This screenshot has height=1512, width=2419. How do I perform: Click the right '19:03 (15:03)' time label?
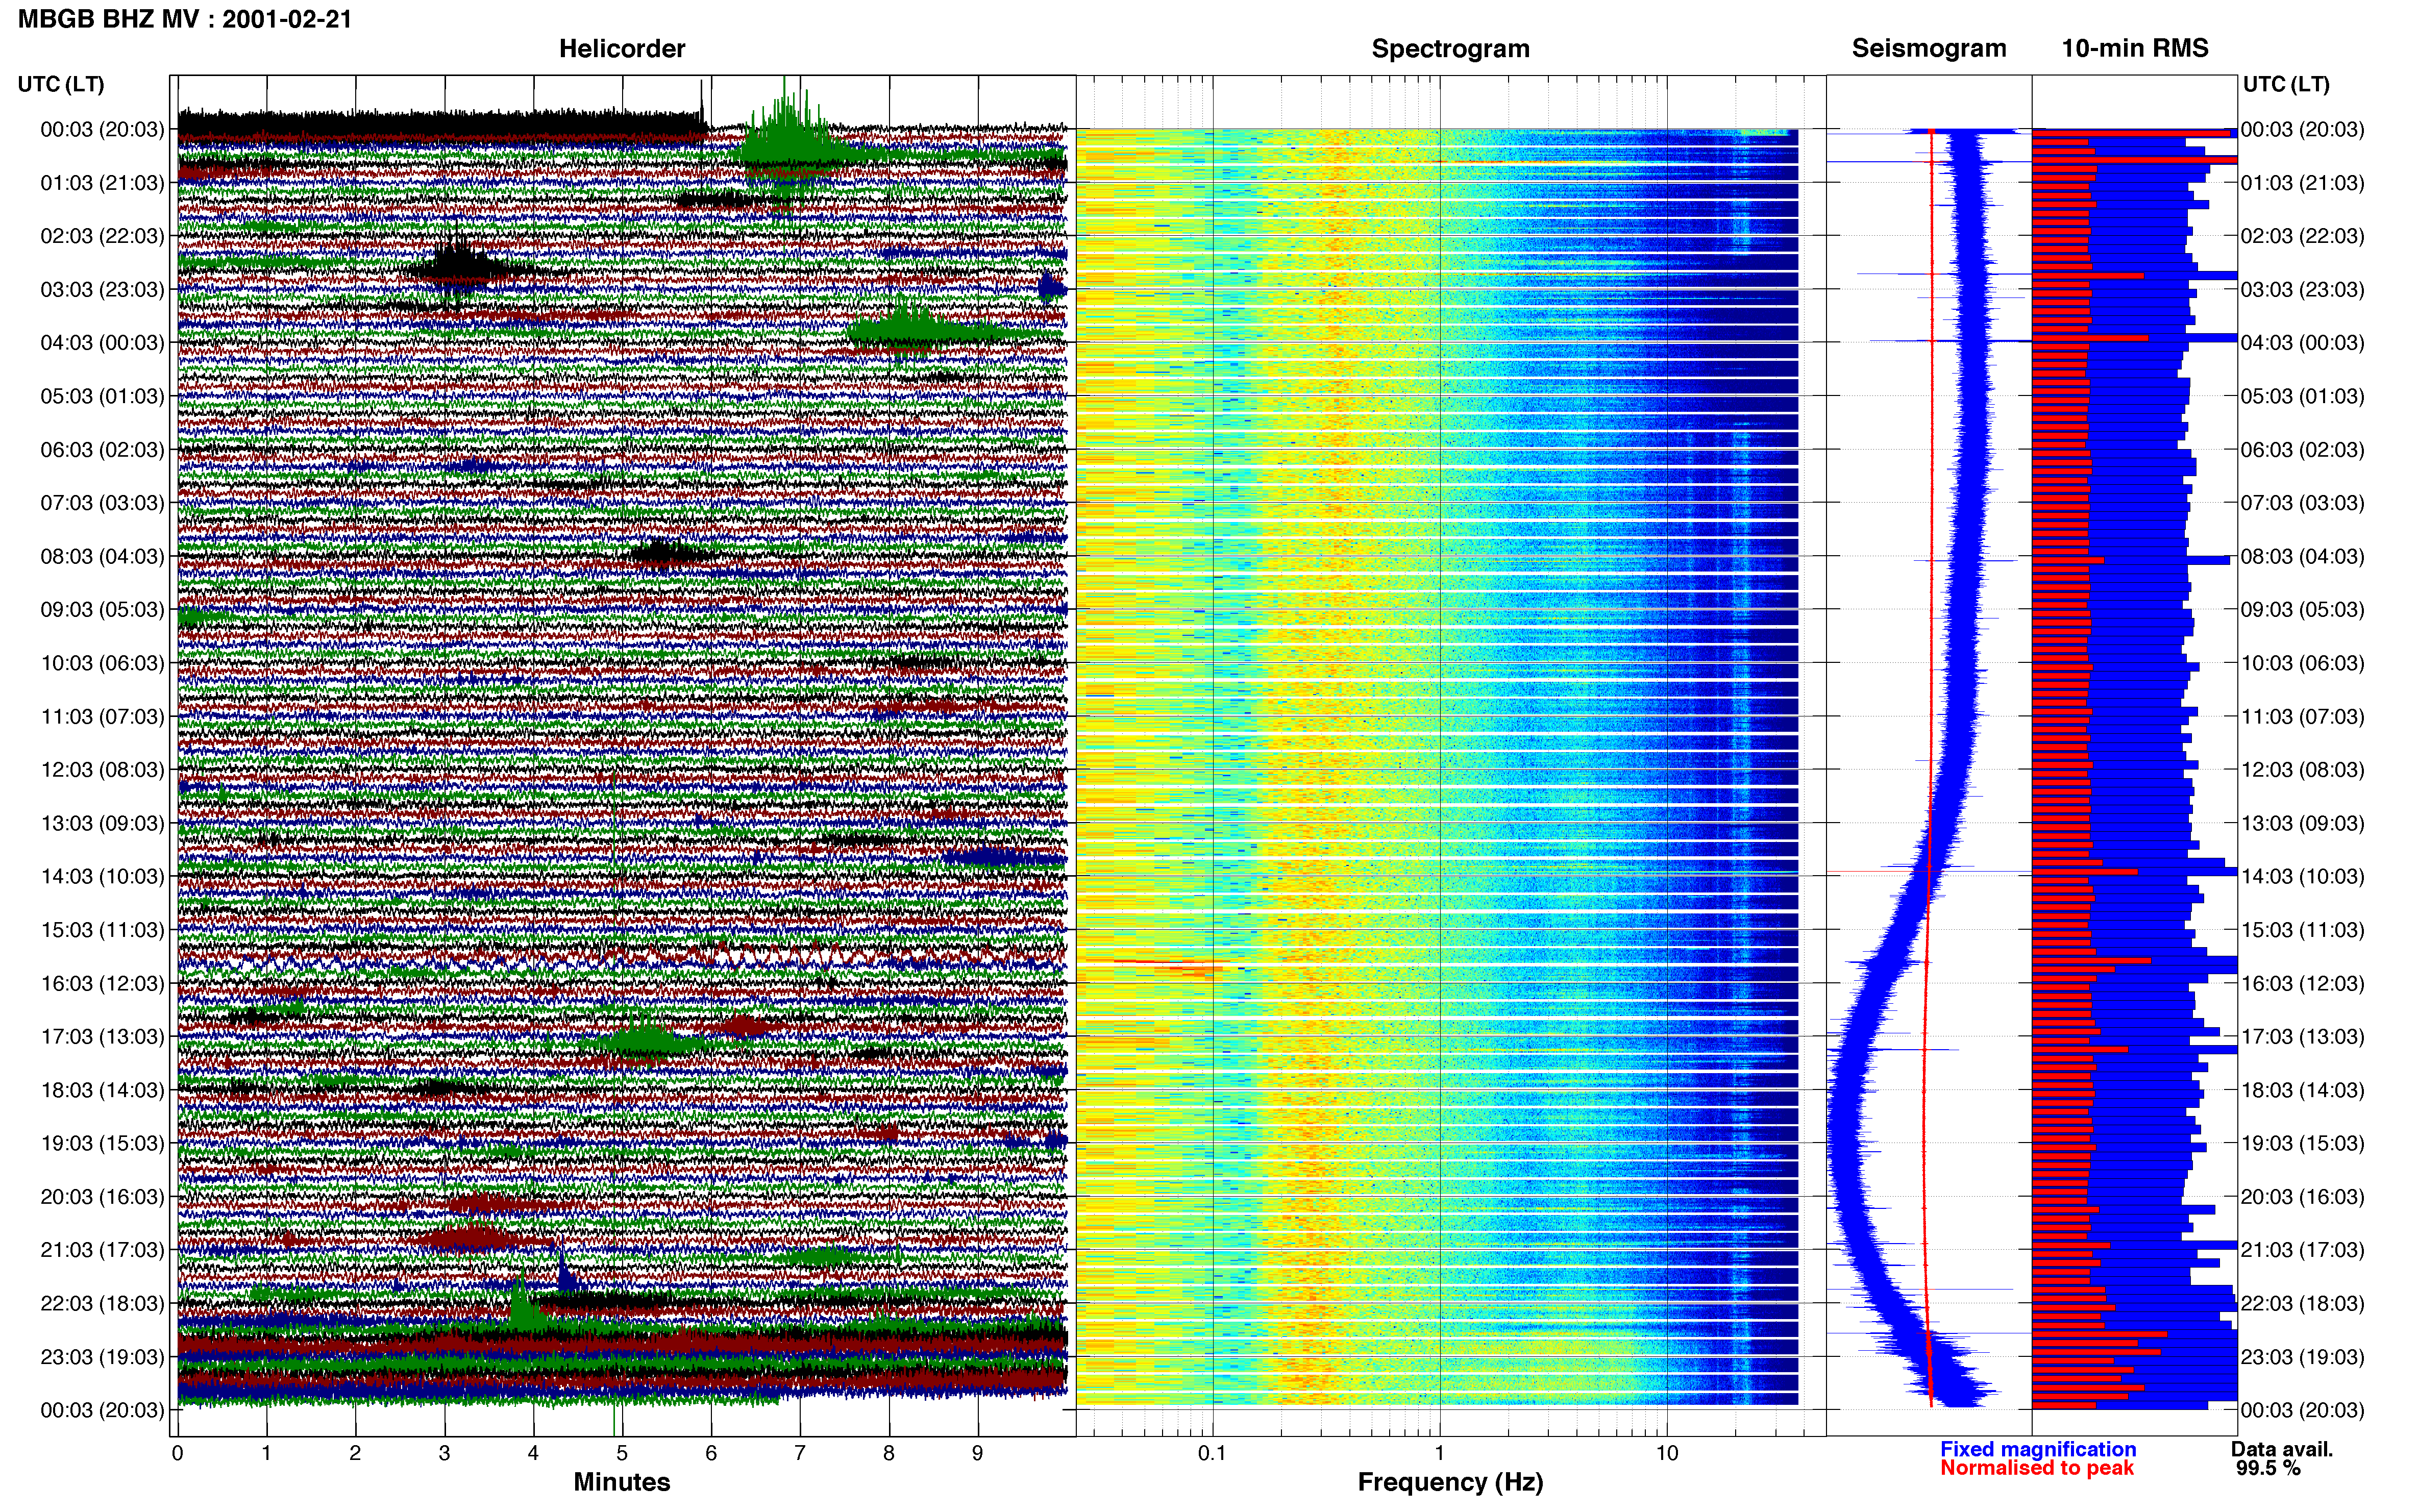2303,1143
